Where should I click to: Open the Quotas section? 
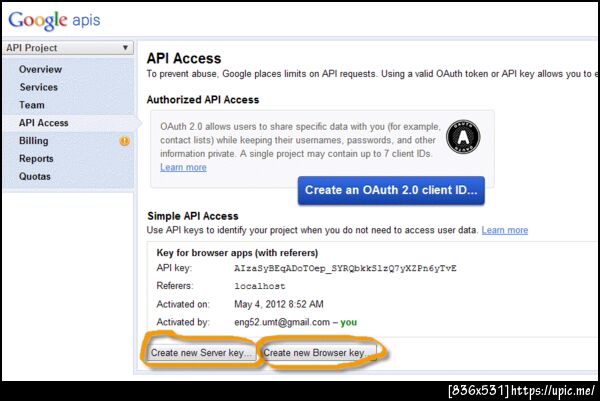point(35,176)
